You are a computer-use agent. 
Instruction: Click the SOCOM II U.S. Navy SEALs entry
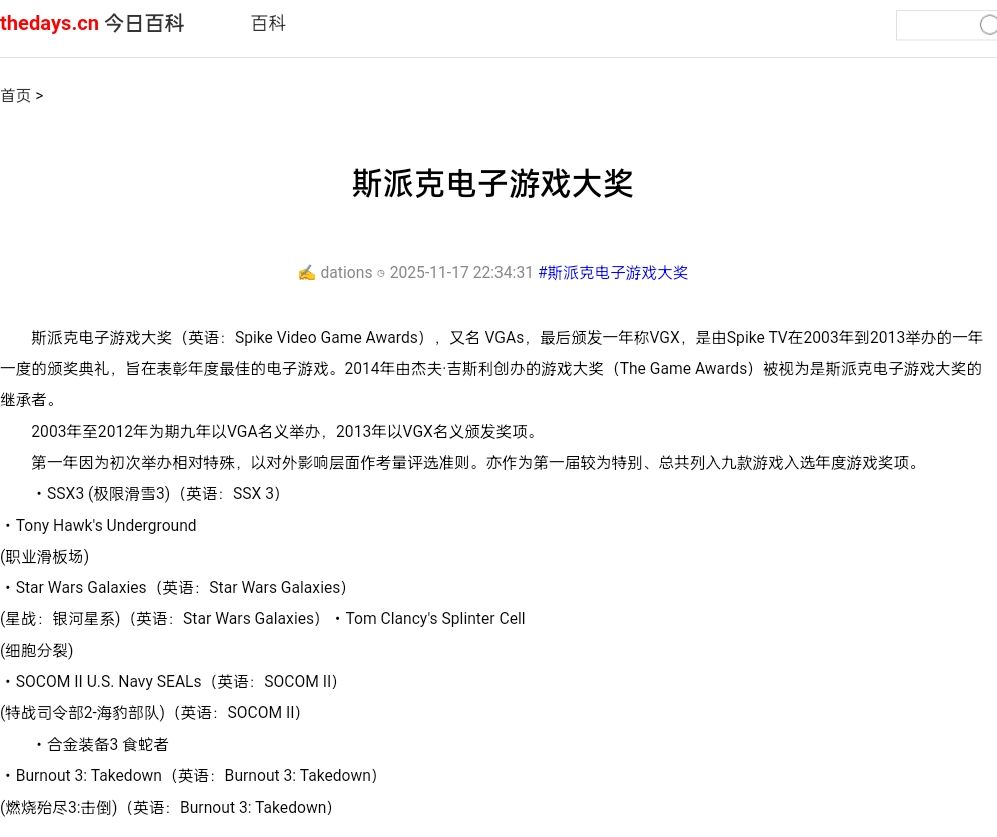(170, 681)
